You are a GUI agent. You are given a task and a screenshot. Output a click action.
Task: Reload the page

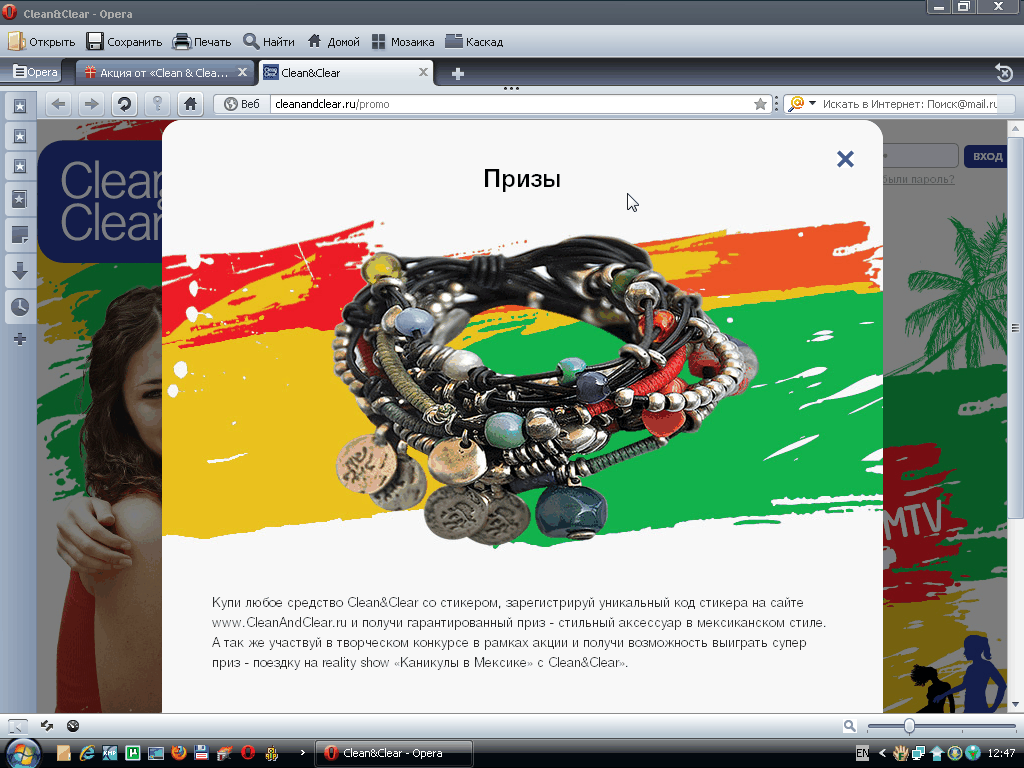click(124, 104)
